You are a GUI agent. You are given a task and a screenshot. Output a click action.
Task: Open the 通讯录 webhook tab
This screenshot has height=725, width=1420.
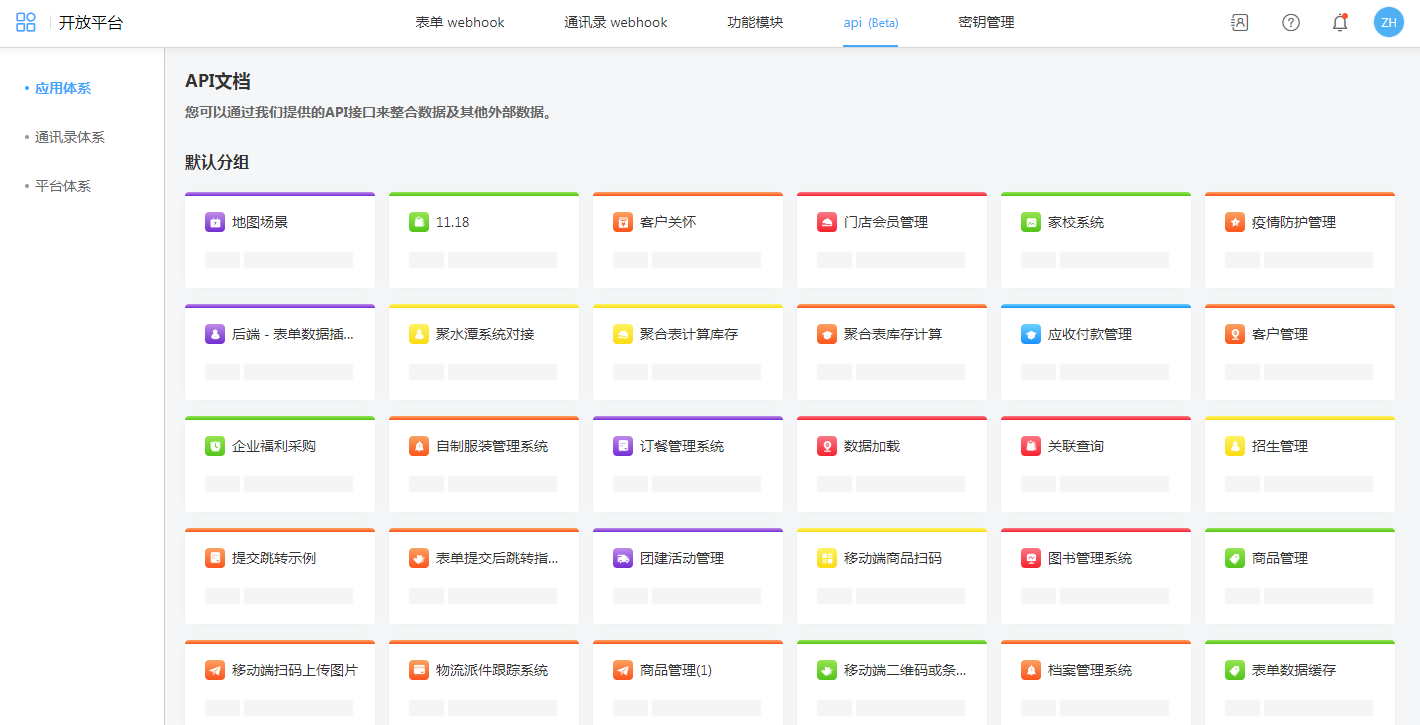(x=615, y=22)
